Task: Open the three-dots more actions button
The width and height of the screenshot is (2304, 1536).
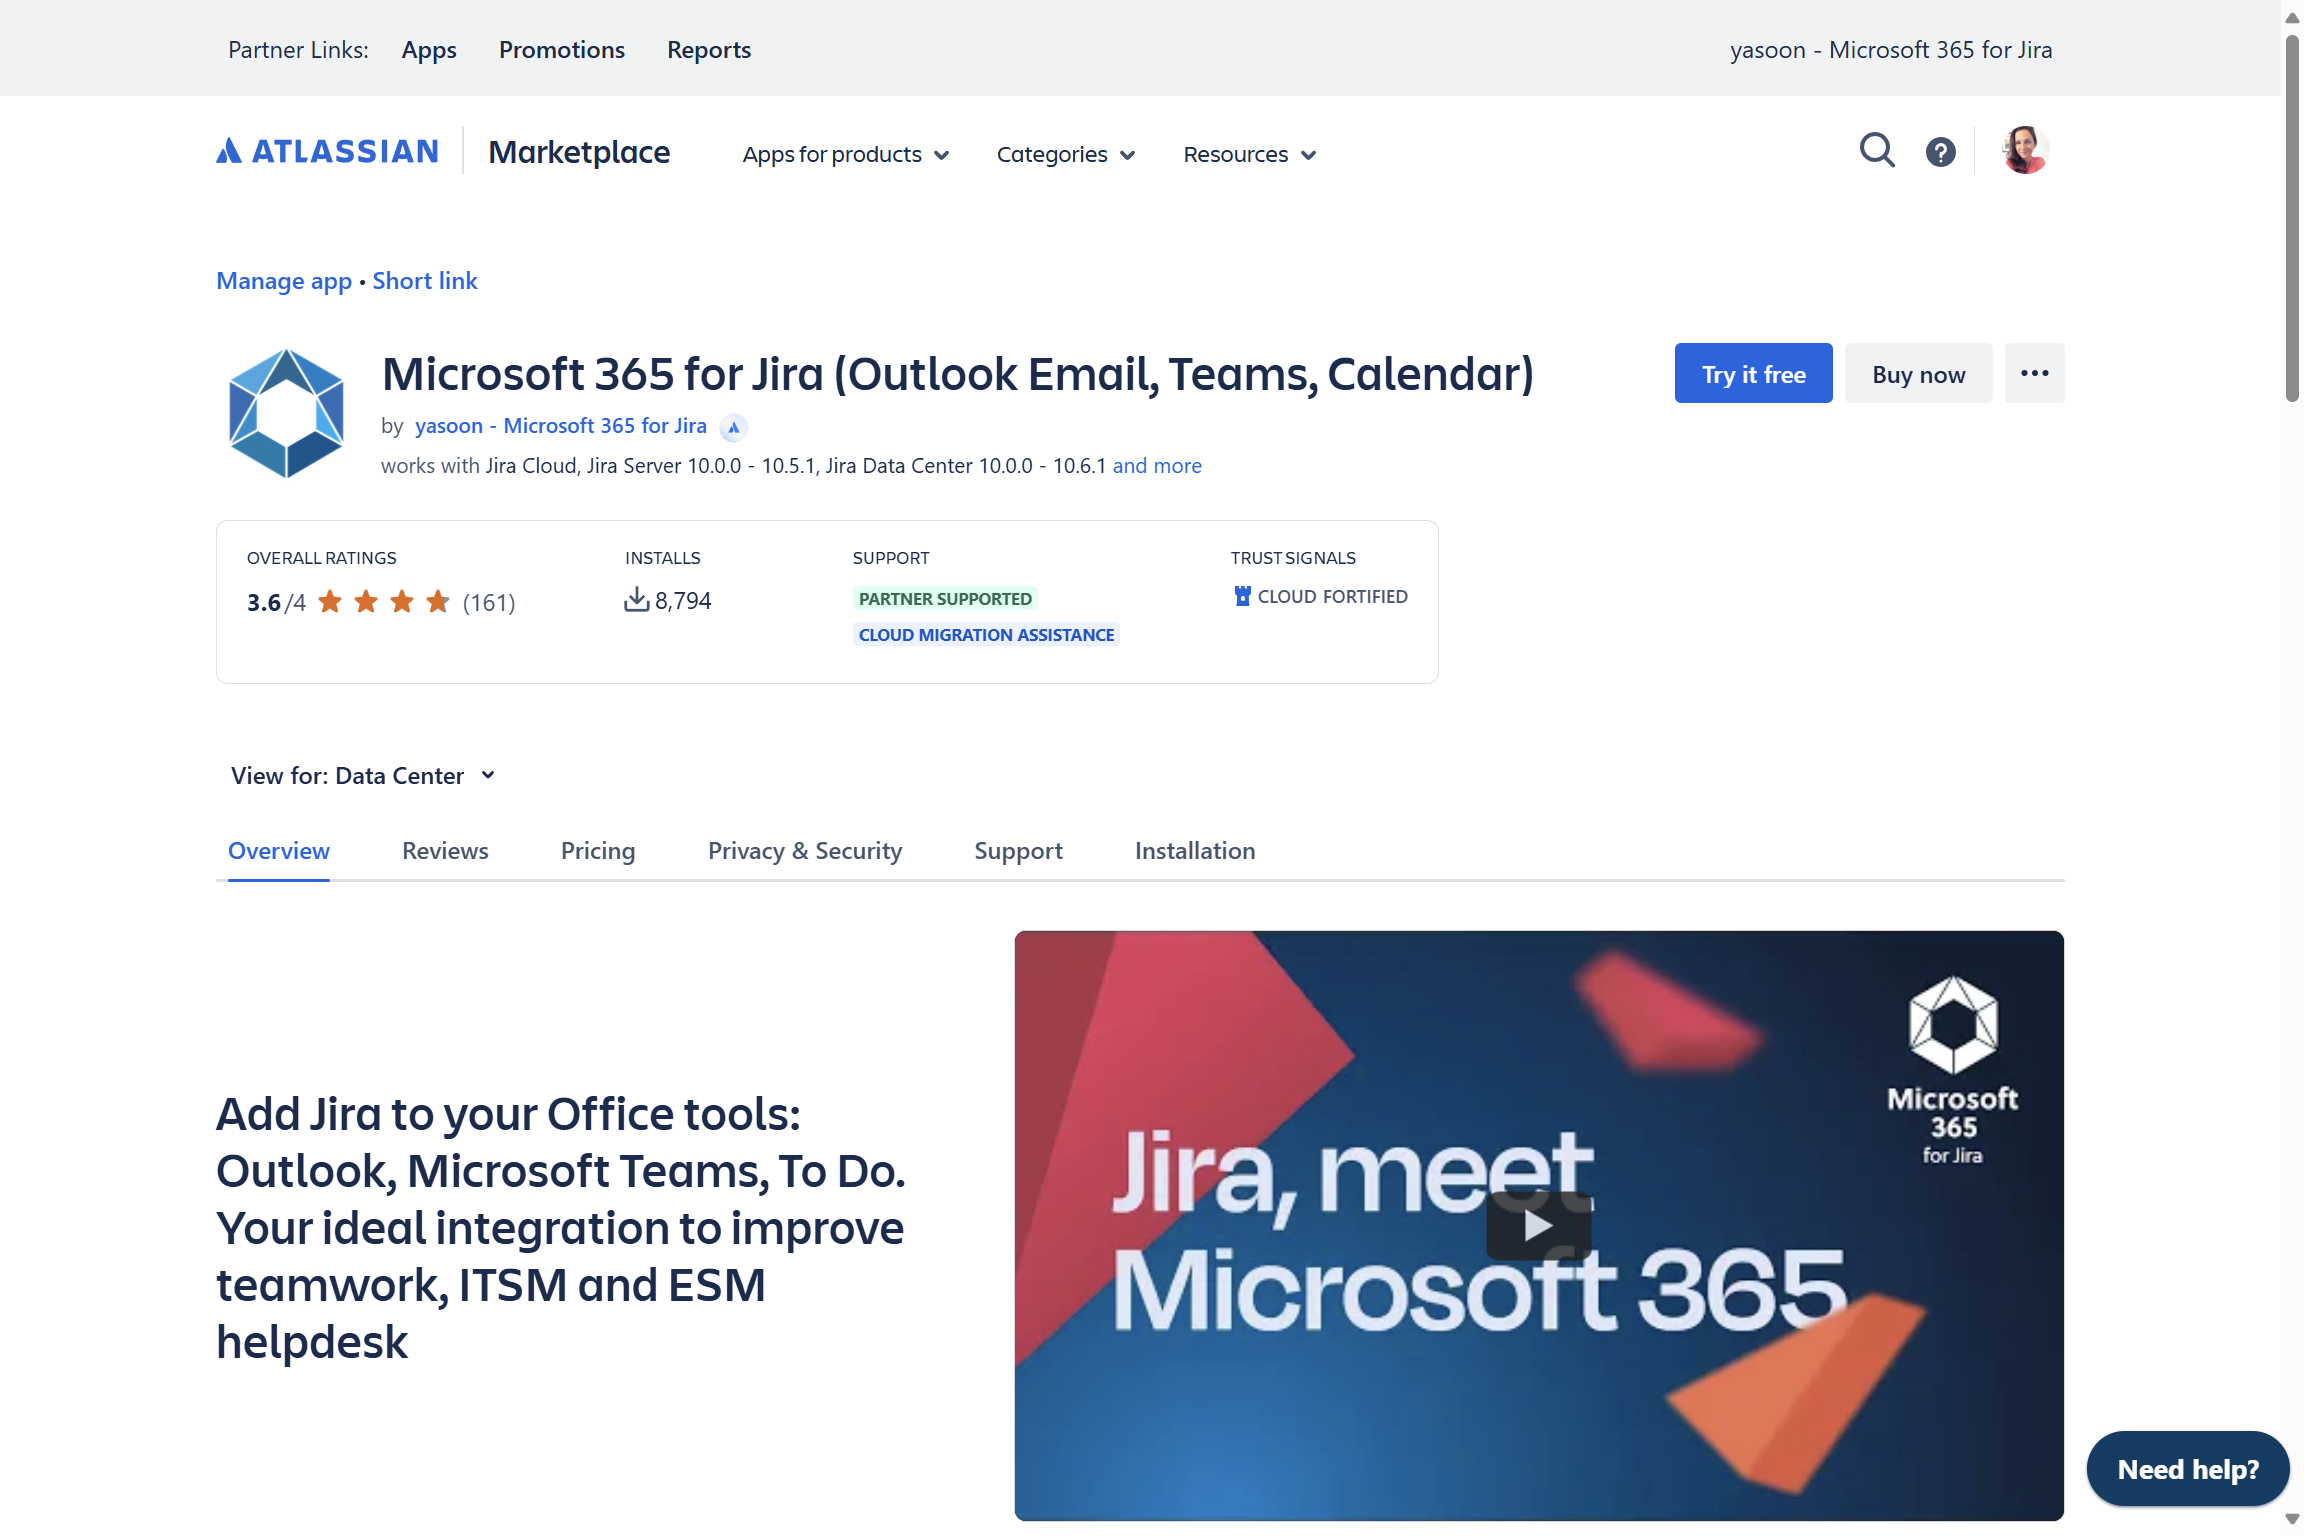Action: (2034, 374)
